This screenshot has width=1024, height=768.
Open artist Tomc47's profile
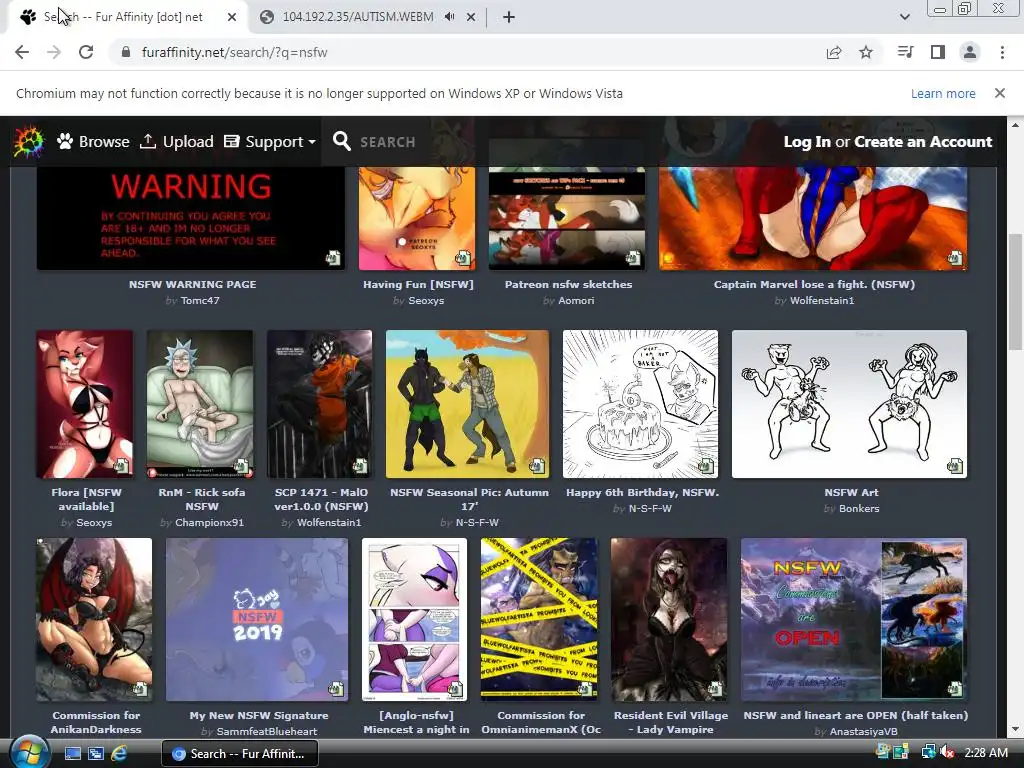tap(200, 300)
